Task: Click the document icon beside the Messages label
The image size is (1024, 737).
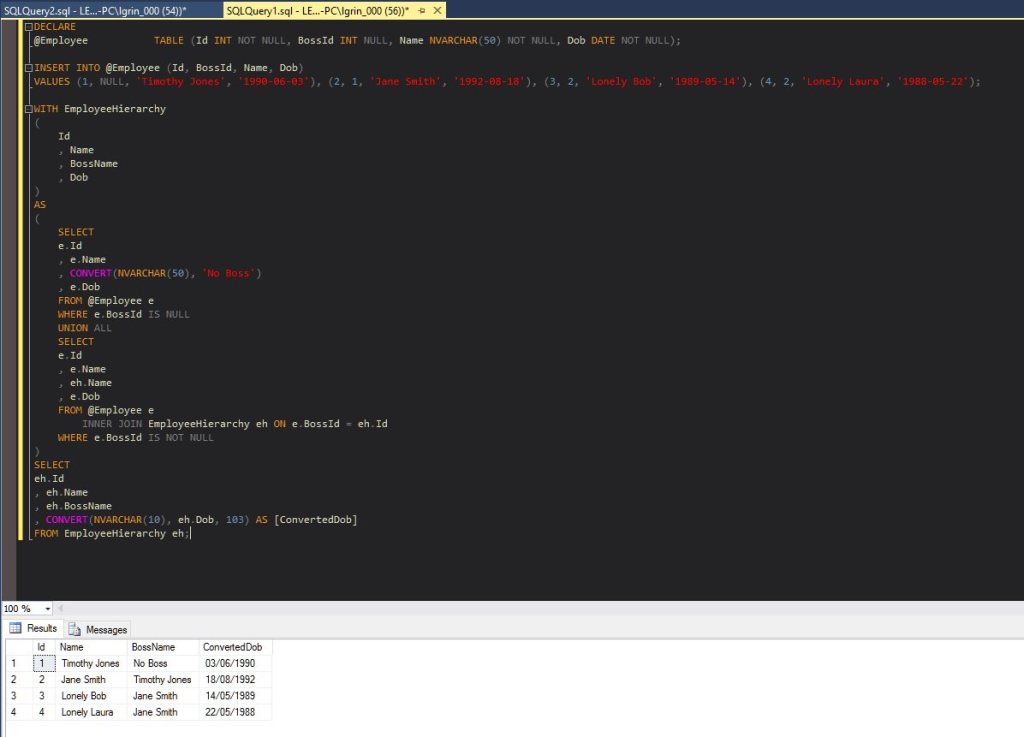Action: 76,629
